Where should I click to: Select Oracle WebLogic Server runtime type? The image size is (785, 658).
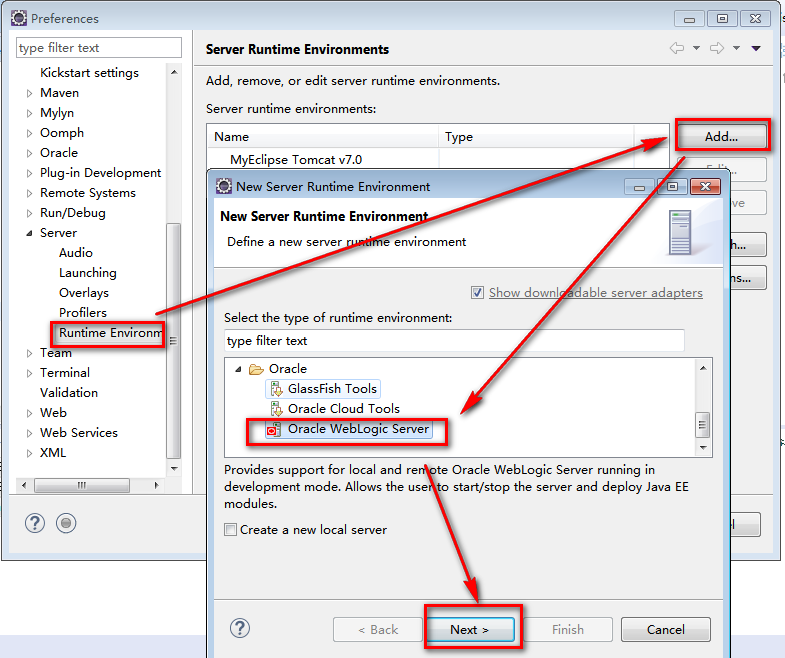(x=358, y=429)
